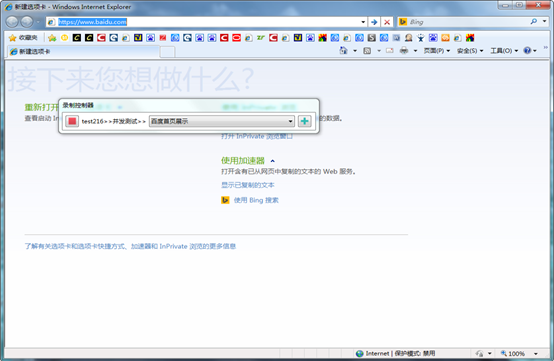The height and width of the screenshot is (361, 554).
Task: Click the red stop recording button
Action: 72,121
